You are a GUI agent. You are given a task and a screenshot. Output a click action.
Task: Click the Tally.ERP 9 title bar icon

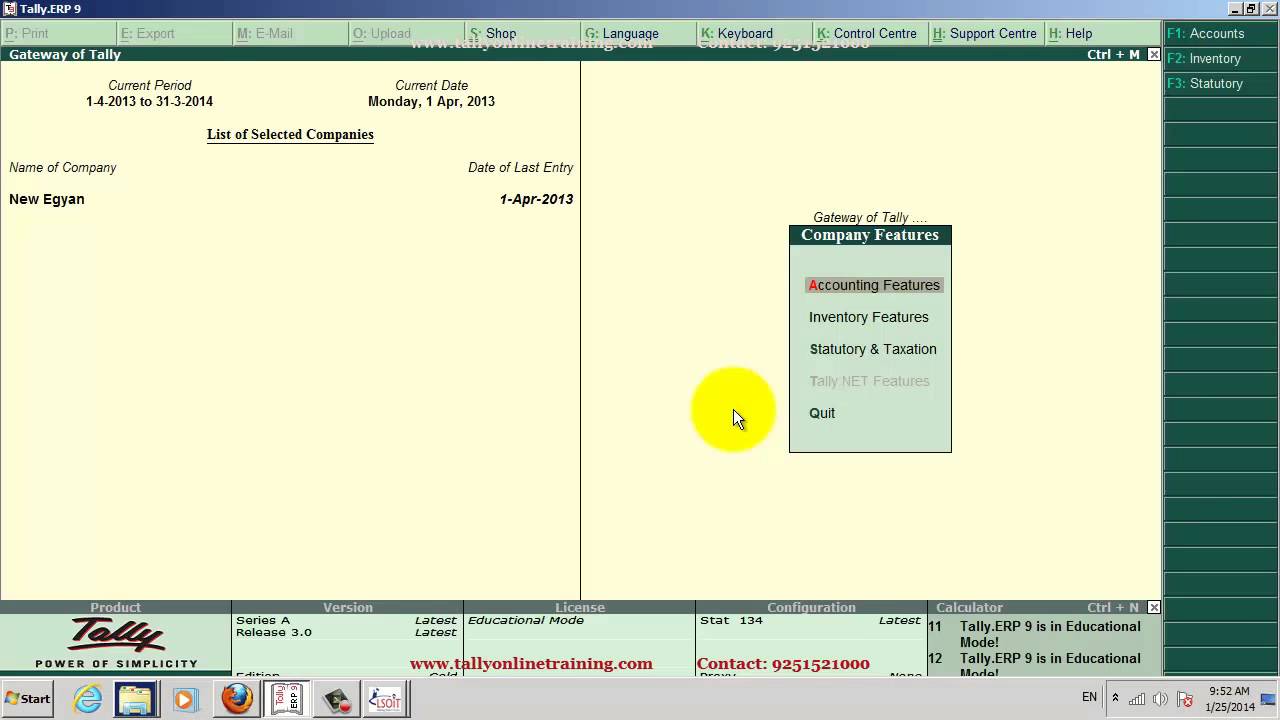[10, 9]
